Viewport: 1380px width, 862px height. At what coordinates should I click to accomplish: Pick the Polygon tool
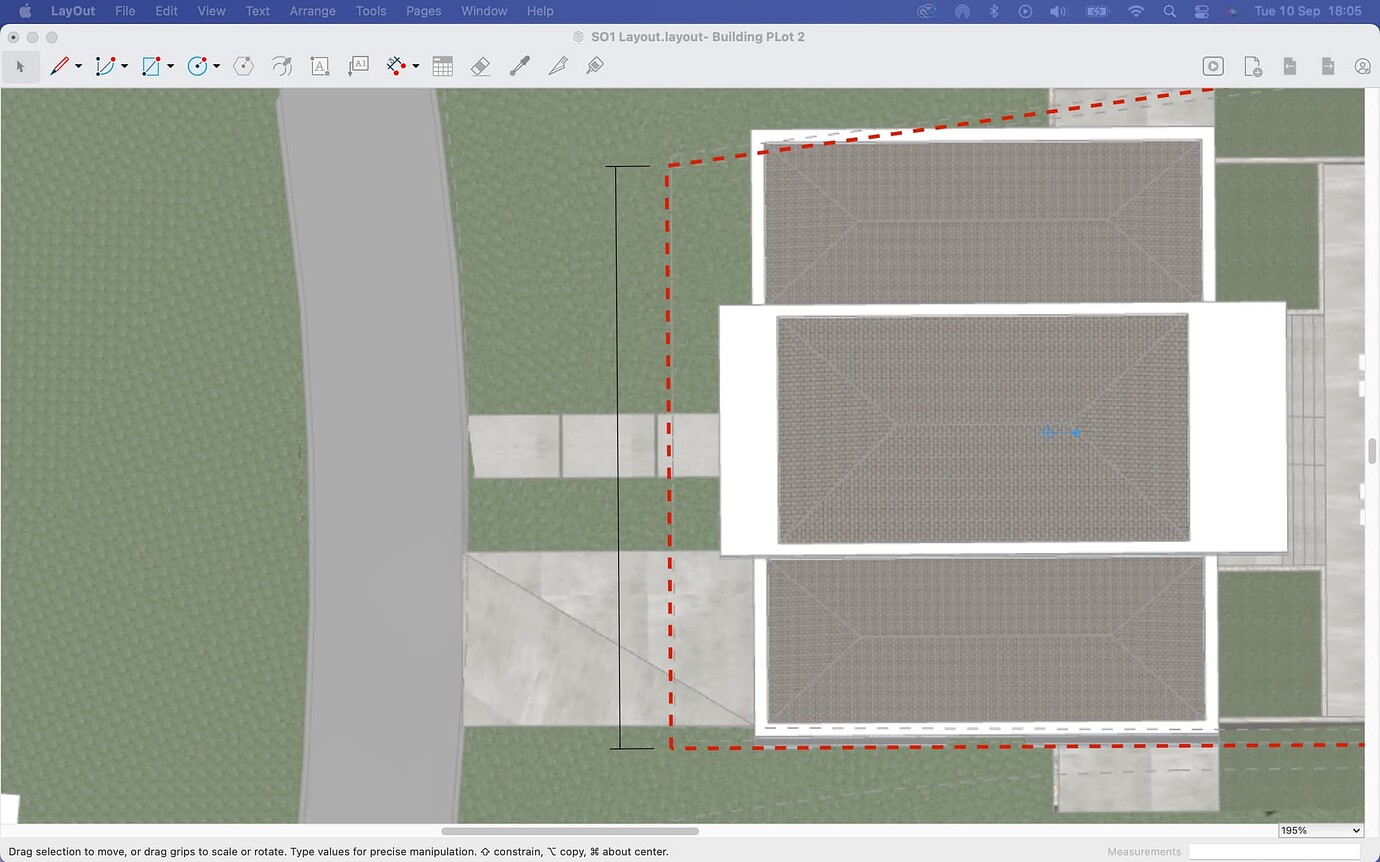243,66
